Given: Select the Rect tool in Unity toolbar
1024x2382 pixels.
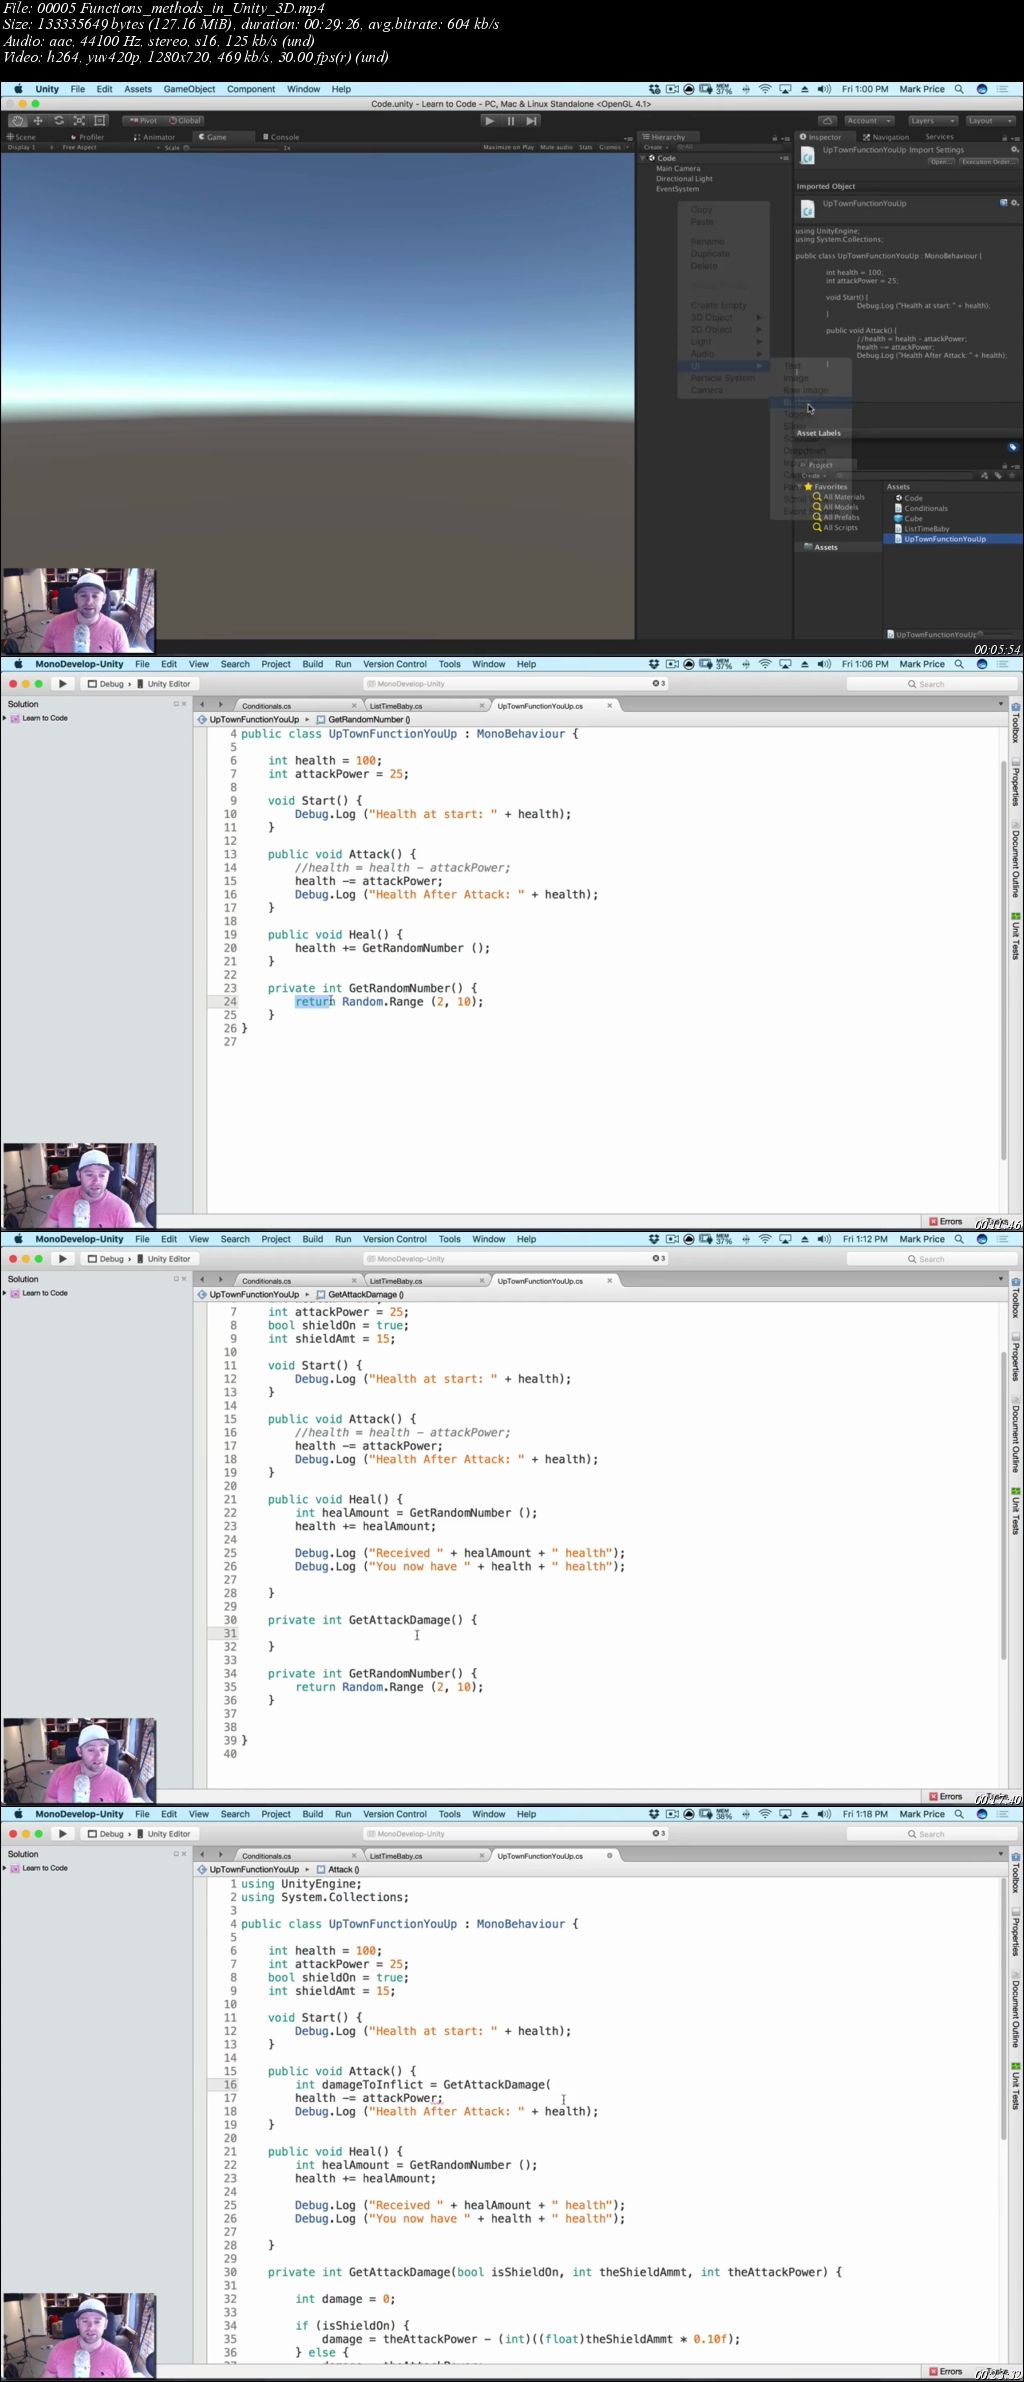Looking at the screenshot, I should [99, 120].
